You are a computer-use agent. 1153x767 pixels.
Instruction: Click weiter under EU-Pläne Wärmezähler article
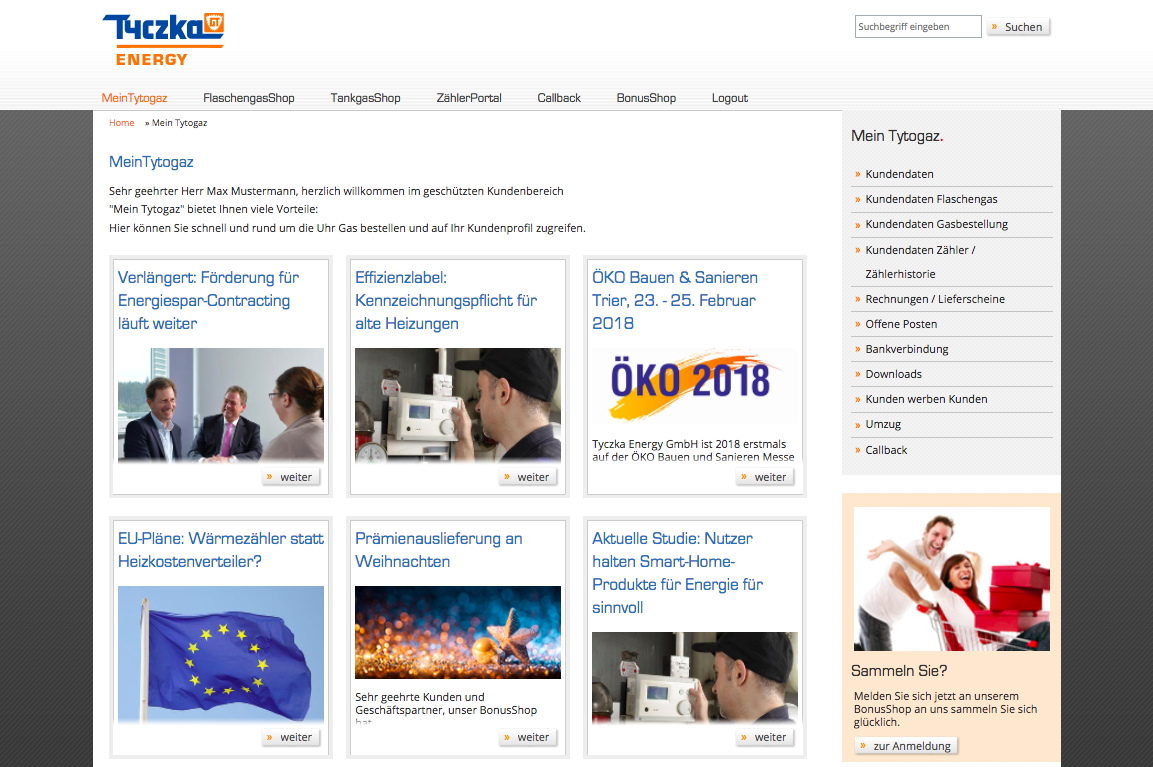290,738
